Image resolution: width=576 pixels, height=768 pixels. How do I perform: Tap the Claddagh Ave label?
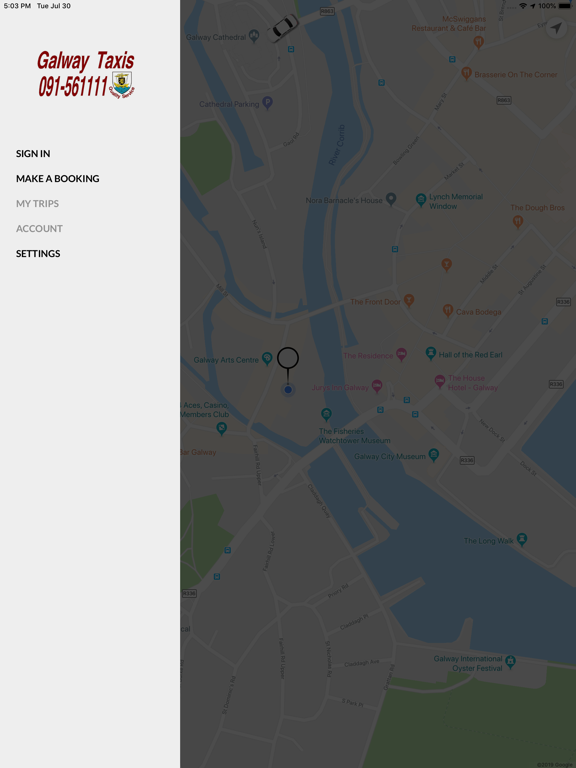click(361, 664)
